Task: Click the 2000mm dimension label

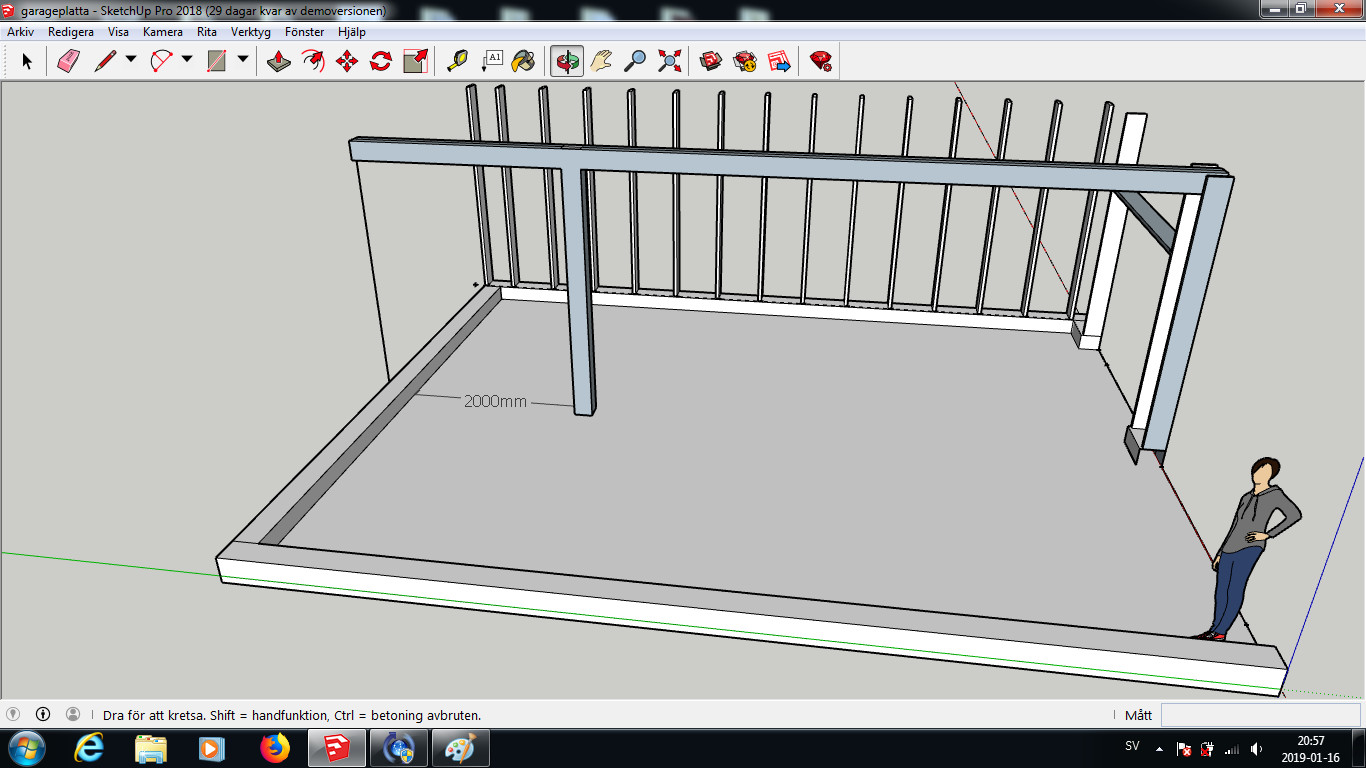Action: (x=495, y=401)
